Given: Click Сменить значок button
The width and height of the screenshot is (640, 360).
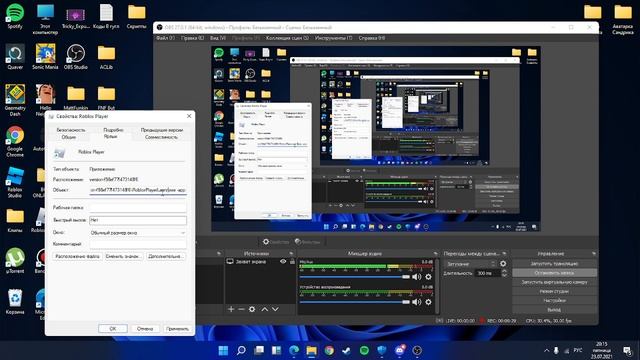Looking at the screenshot, I should (124, 256).
